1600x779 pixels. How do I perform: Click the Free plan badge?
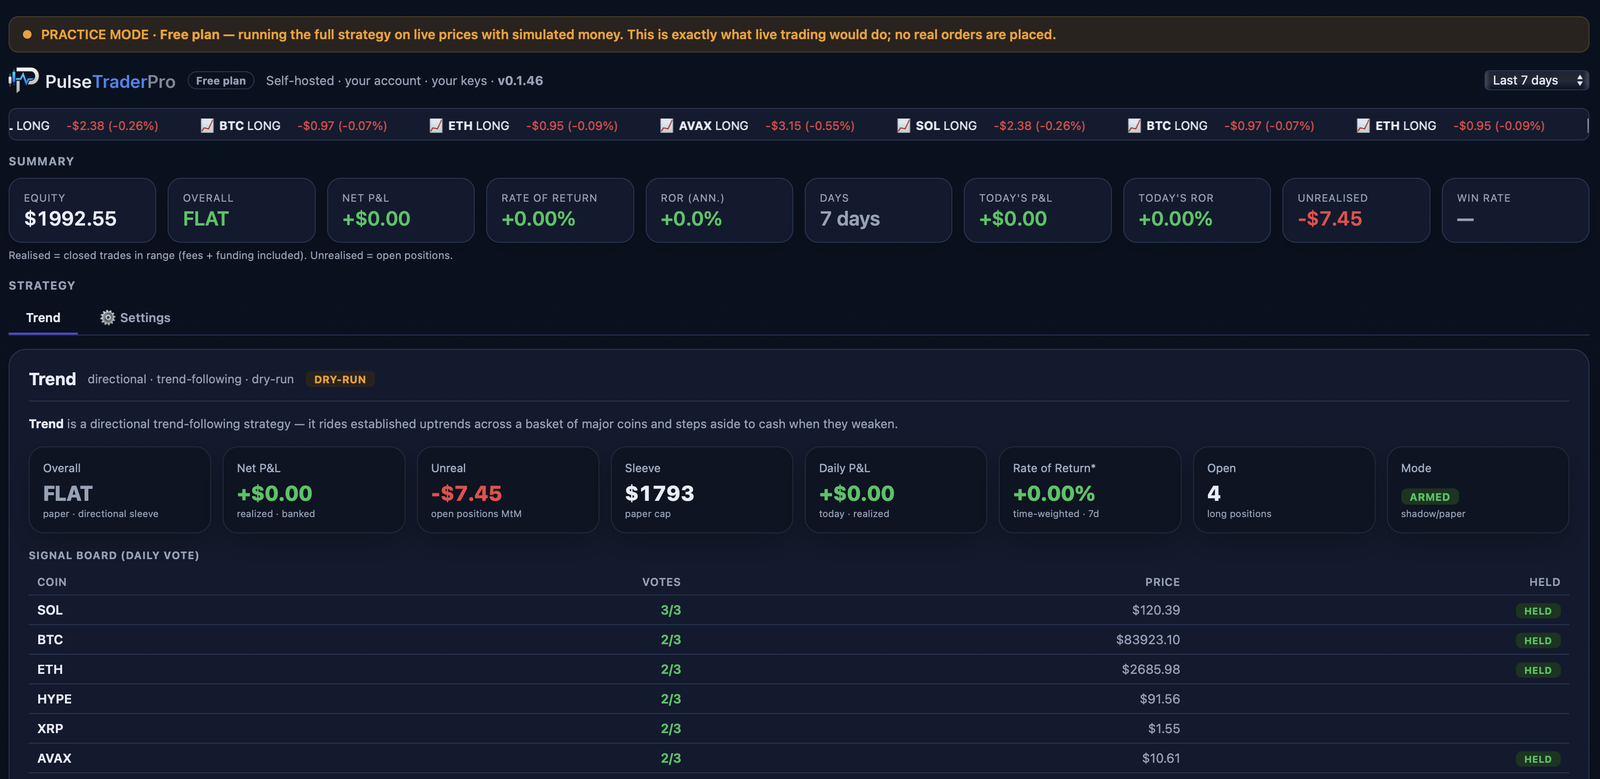click(x=221, y=81)
